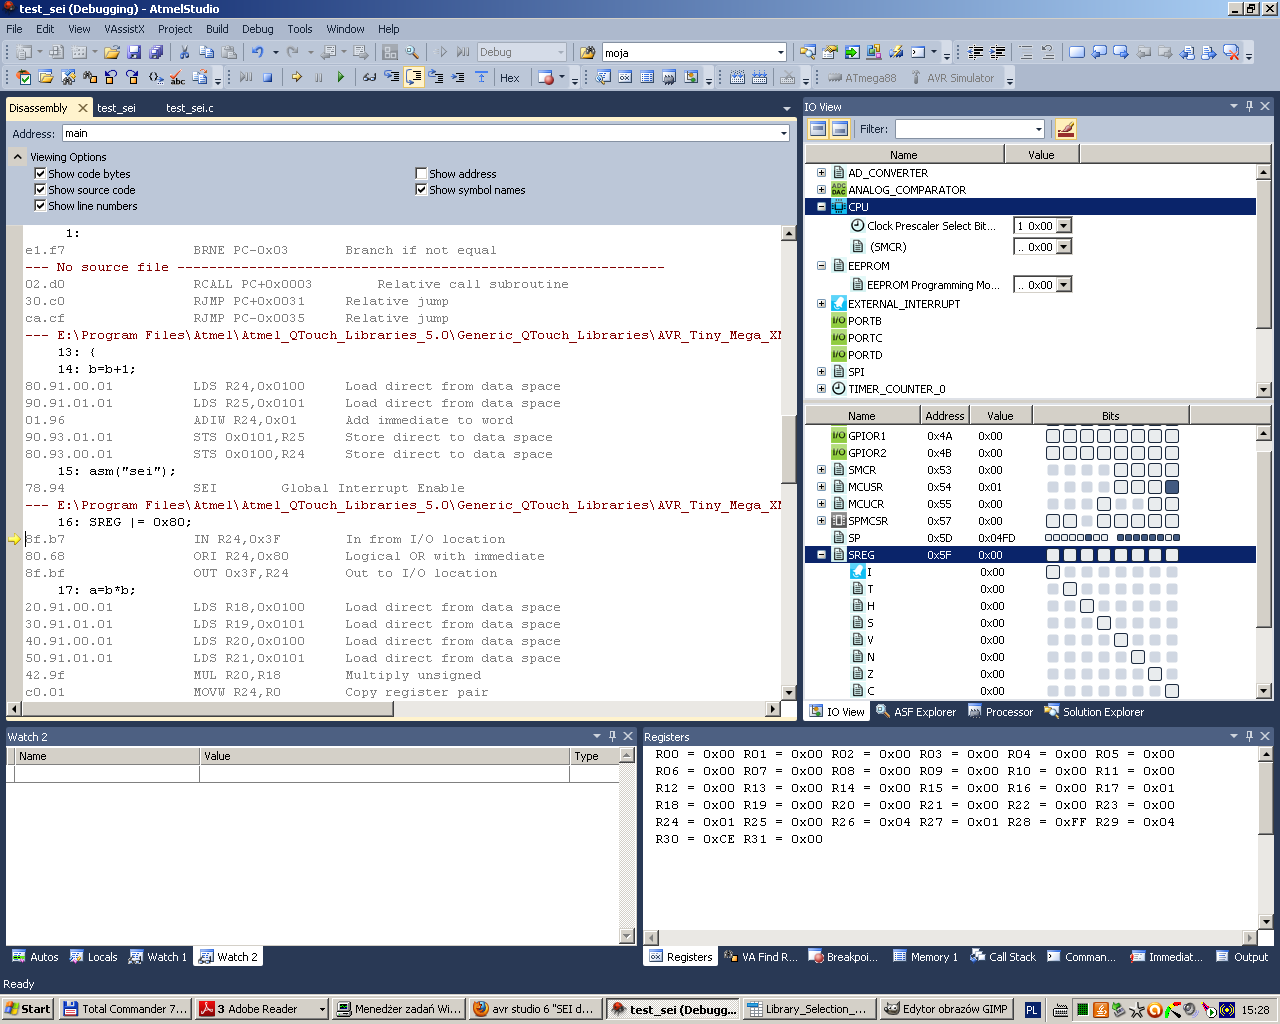This screenshot has width=1280, height=1024.
Task: Switch to the test_sei.c tab
Action: coord(189,108)
